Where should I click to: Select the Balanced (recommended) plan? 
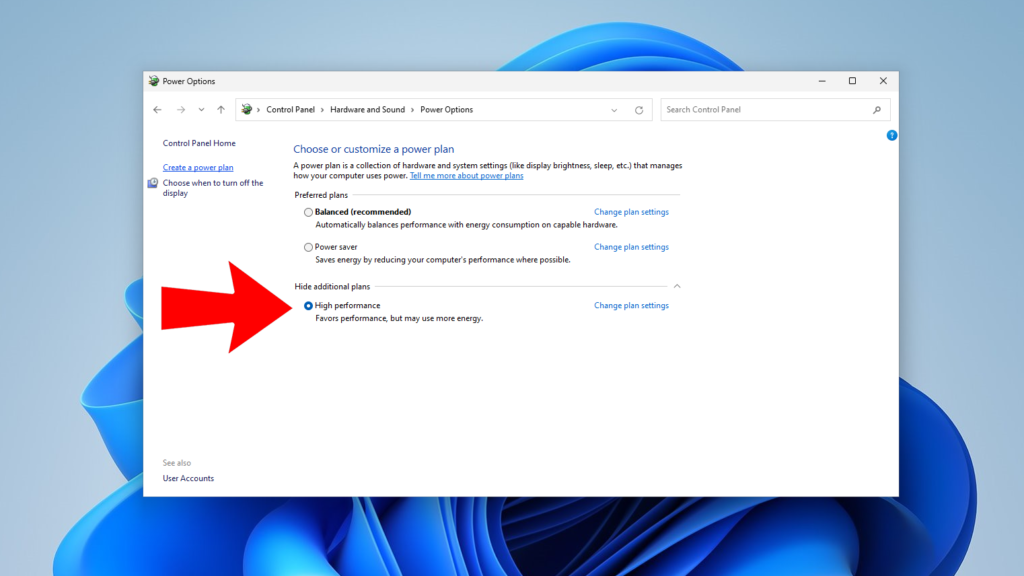(308, 212)
